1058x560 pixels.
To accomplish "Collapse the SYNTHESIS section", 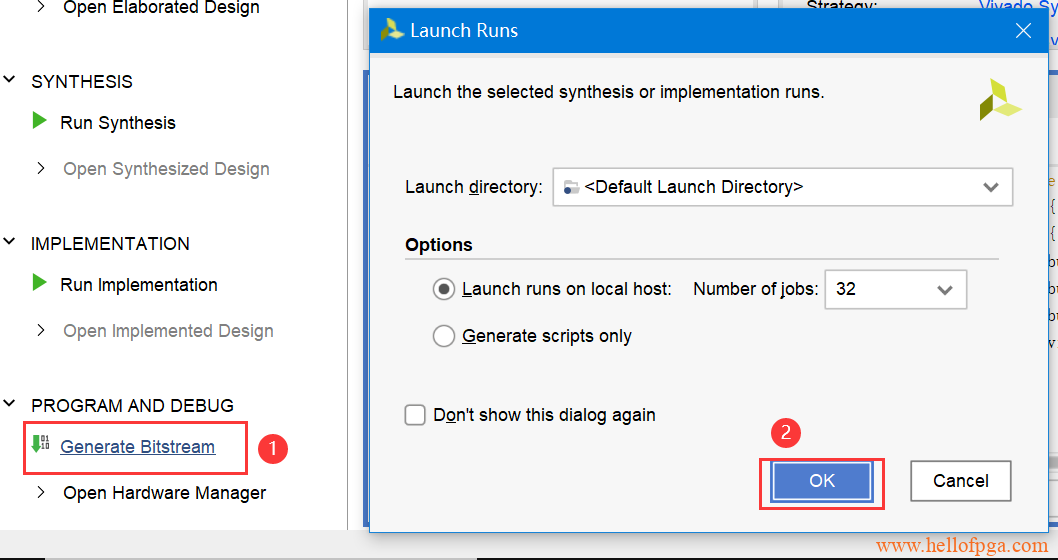I will (11, 81).
